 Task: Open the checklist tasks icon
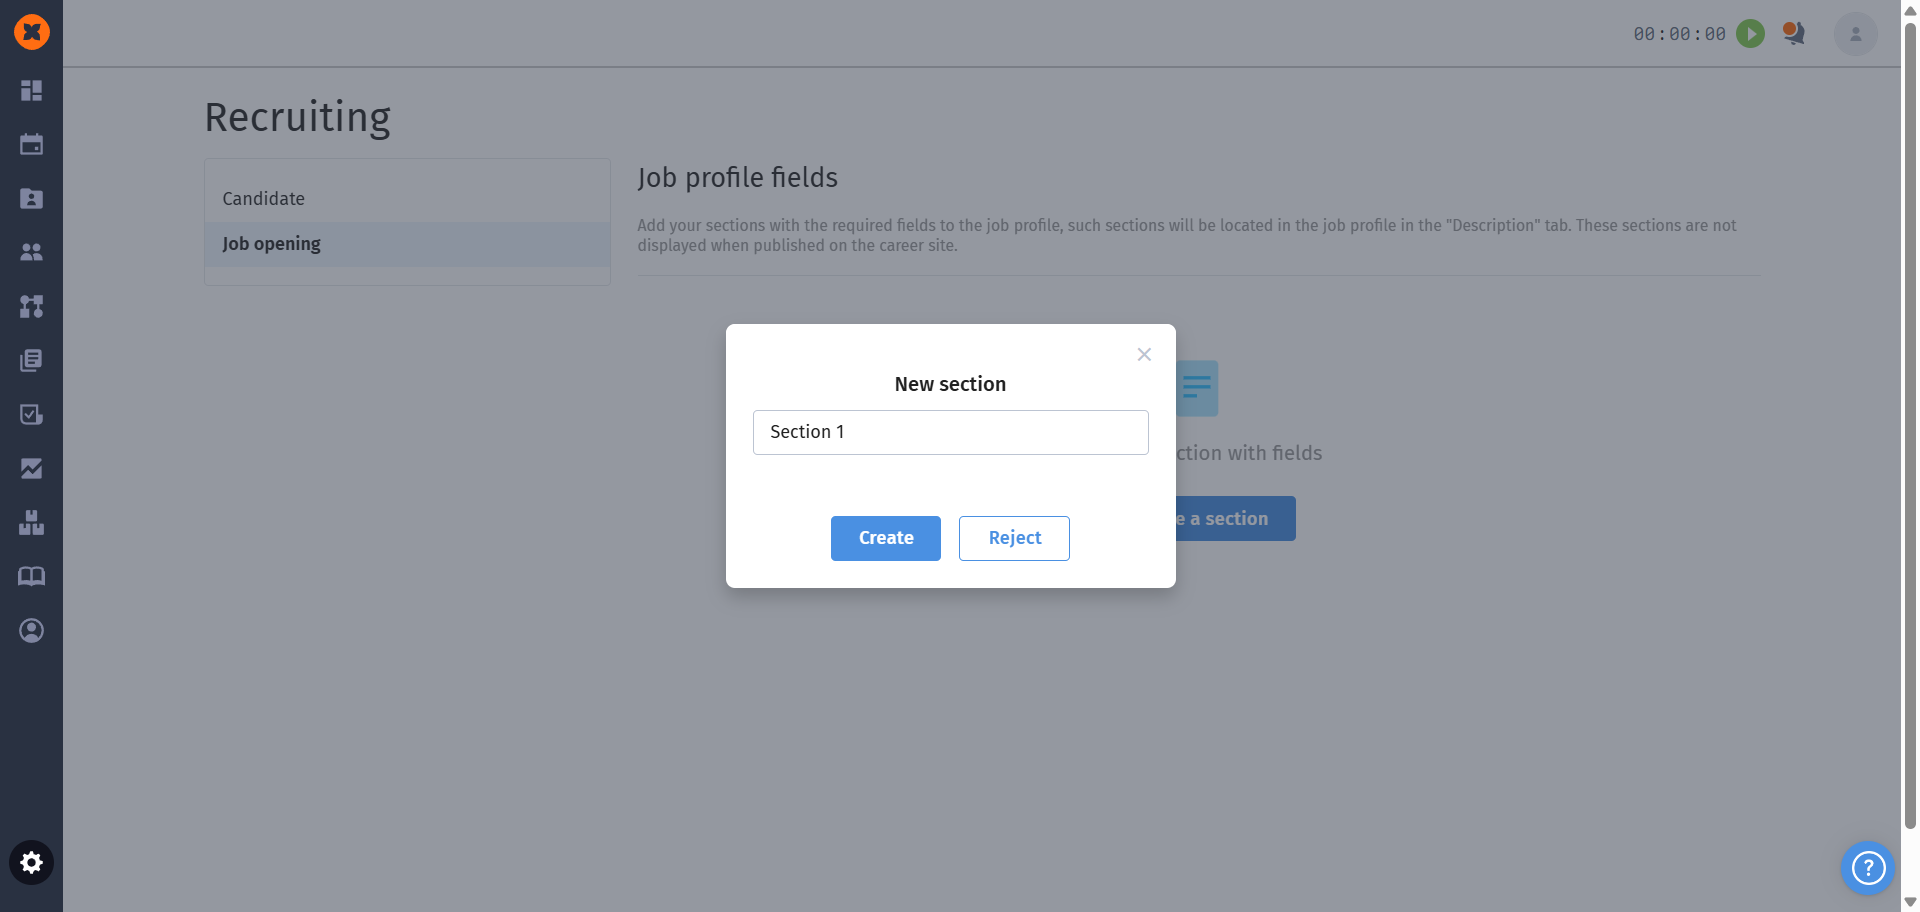point(31,414)
